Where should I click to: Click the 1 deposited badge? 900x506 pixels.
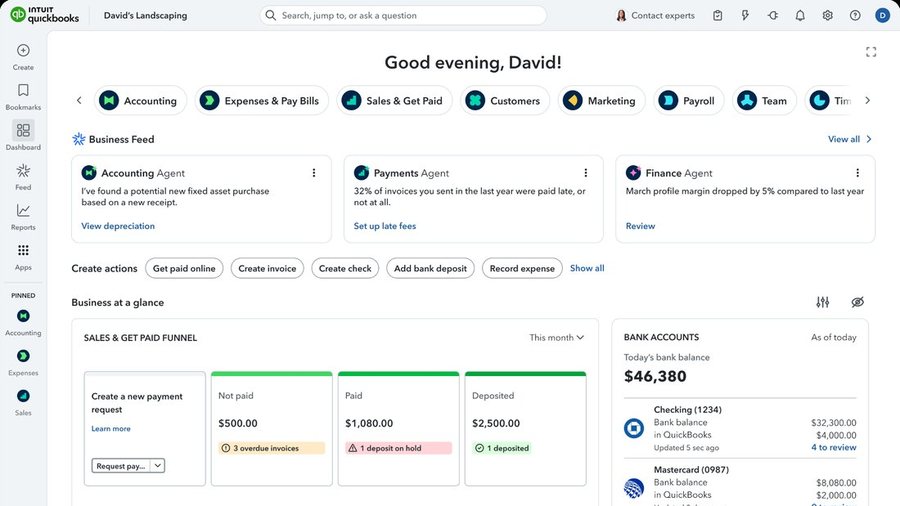pos(502,448)
